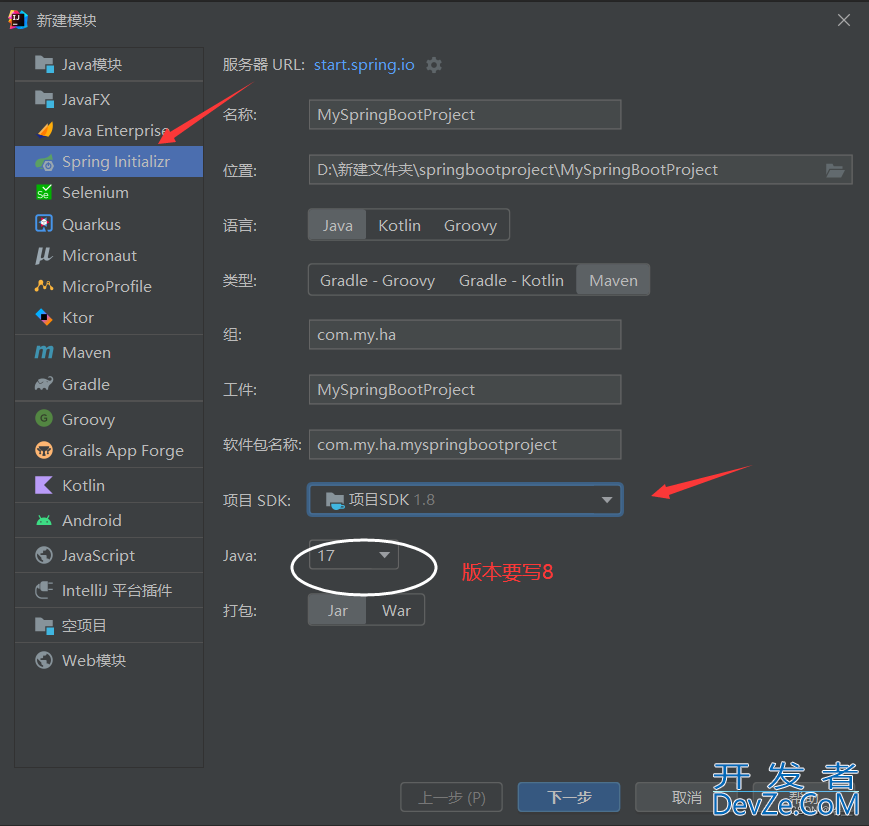Click the Quarkus icon in sidebar
The width and height of the screenshot is (869, 826).
(x=44, y=224)
